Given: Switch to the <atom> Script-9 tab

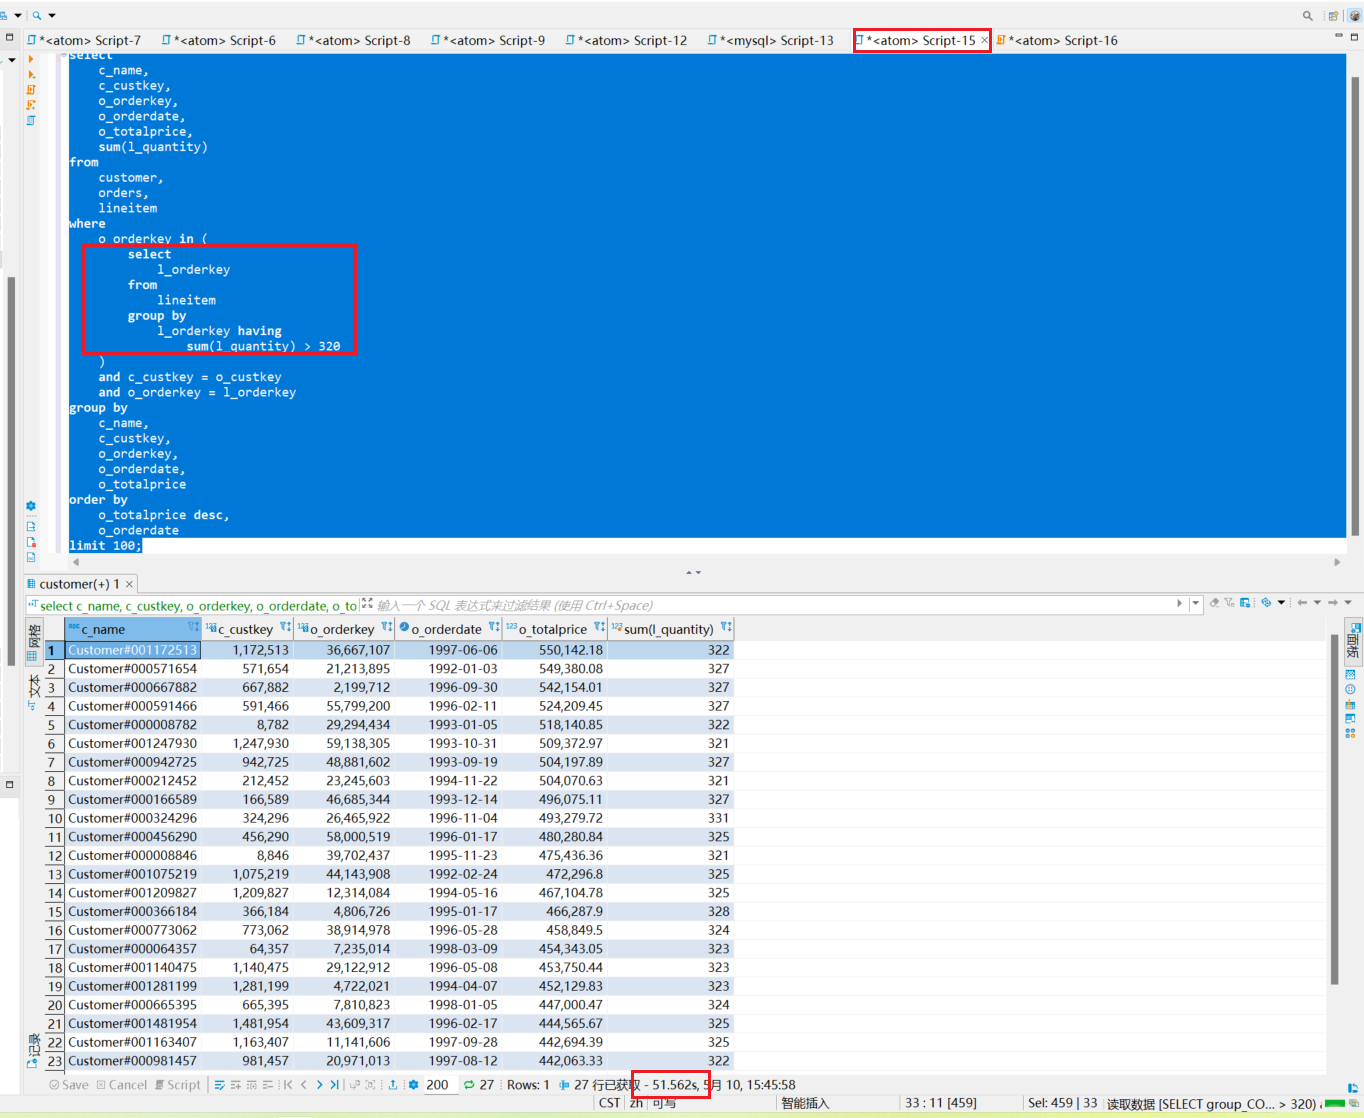Looking at the screenshot, I should tap(488, 40).
